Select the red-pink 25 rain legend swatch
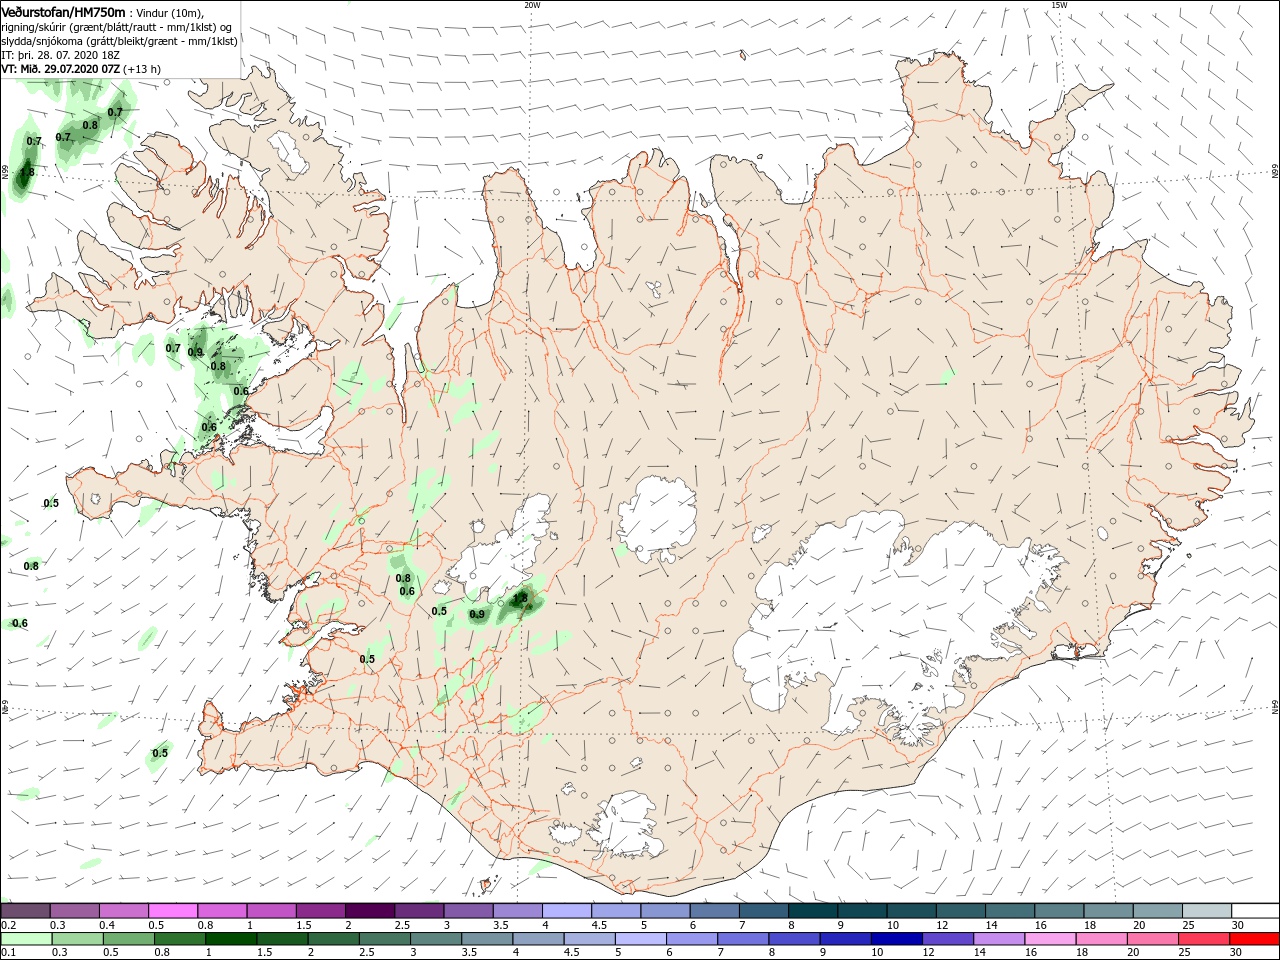This screenshot has width=1280, height=960. point(1203,940)
